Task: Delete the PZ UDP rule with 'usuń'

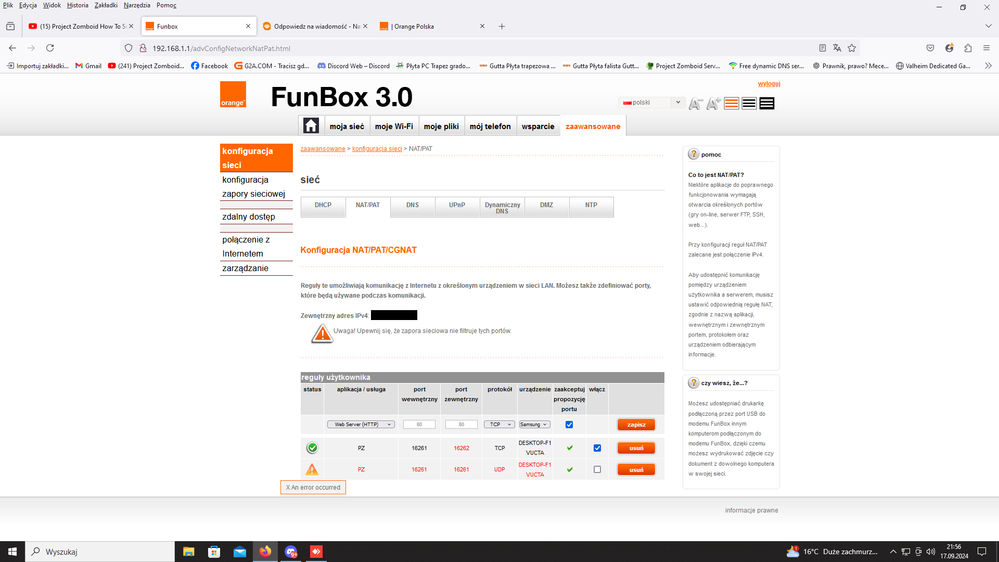Action: pos(636,470)
